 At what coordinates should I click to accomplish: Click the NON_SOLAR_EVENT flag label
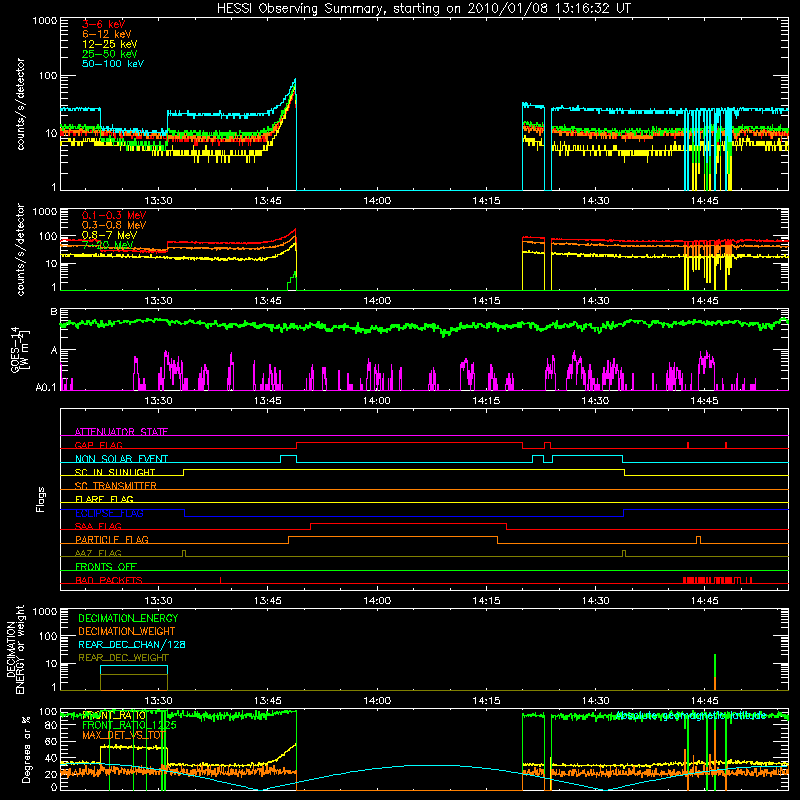pos(121,459)
